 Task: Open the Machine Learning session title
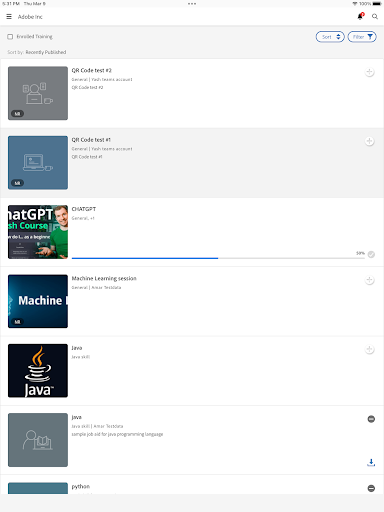point(104,278)
